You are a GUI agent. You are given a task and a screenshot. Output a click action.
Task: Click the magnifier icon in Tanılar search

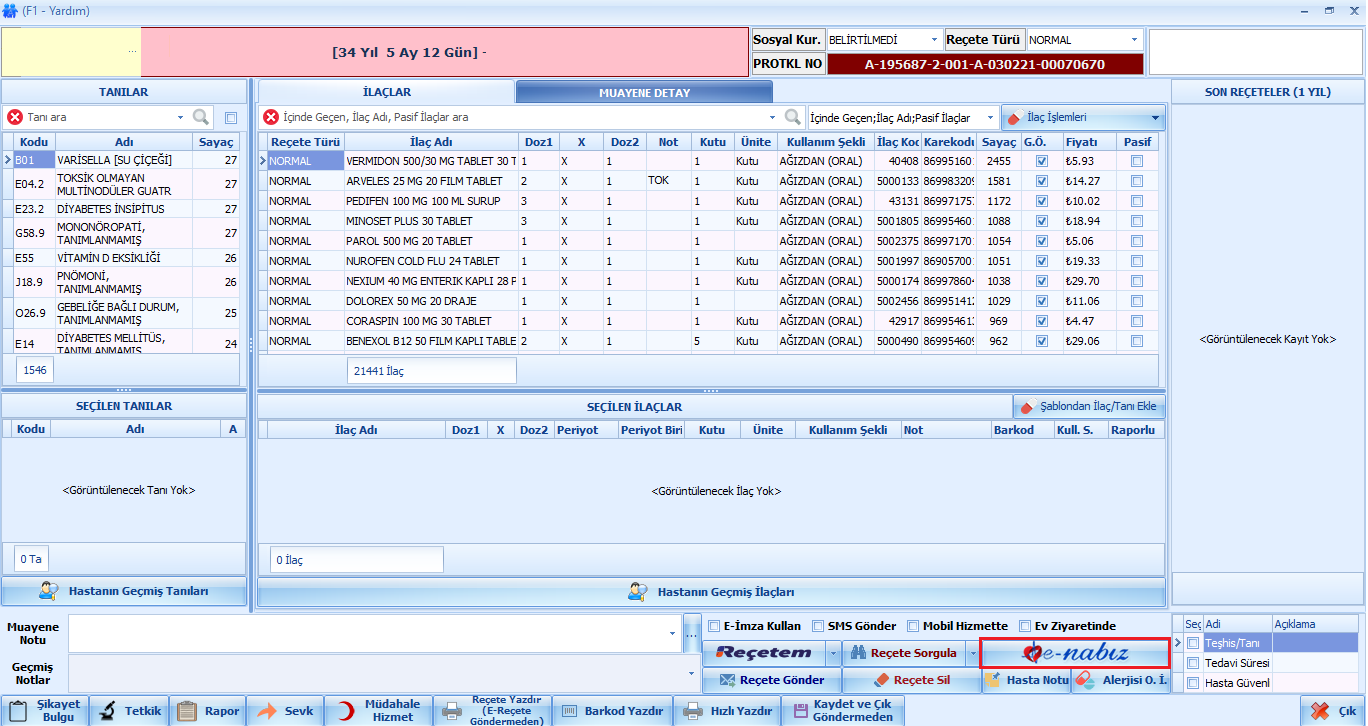point(201,117)
